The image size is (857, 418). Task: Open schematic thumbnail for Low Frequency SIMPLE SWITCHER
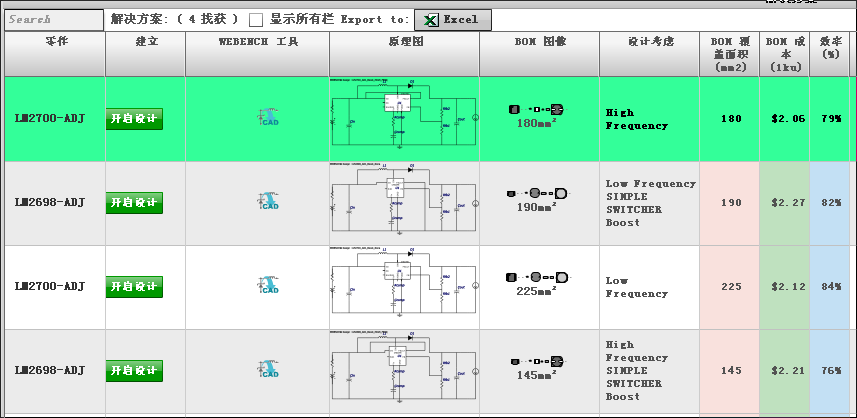(404, 198)
